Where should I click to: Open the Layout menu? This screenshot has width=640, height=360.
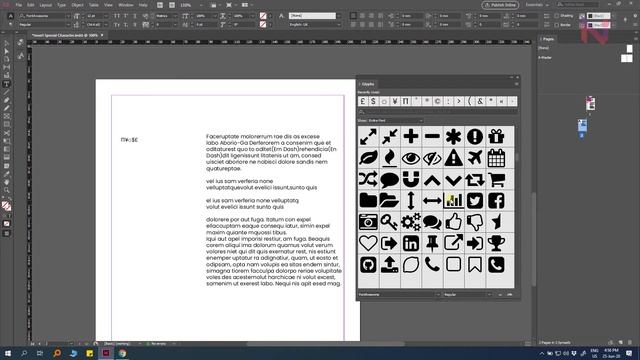point(45,5)
